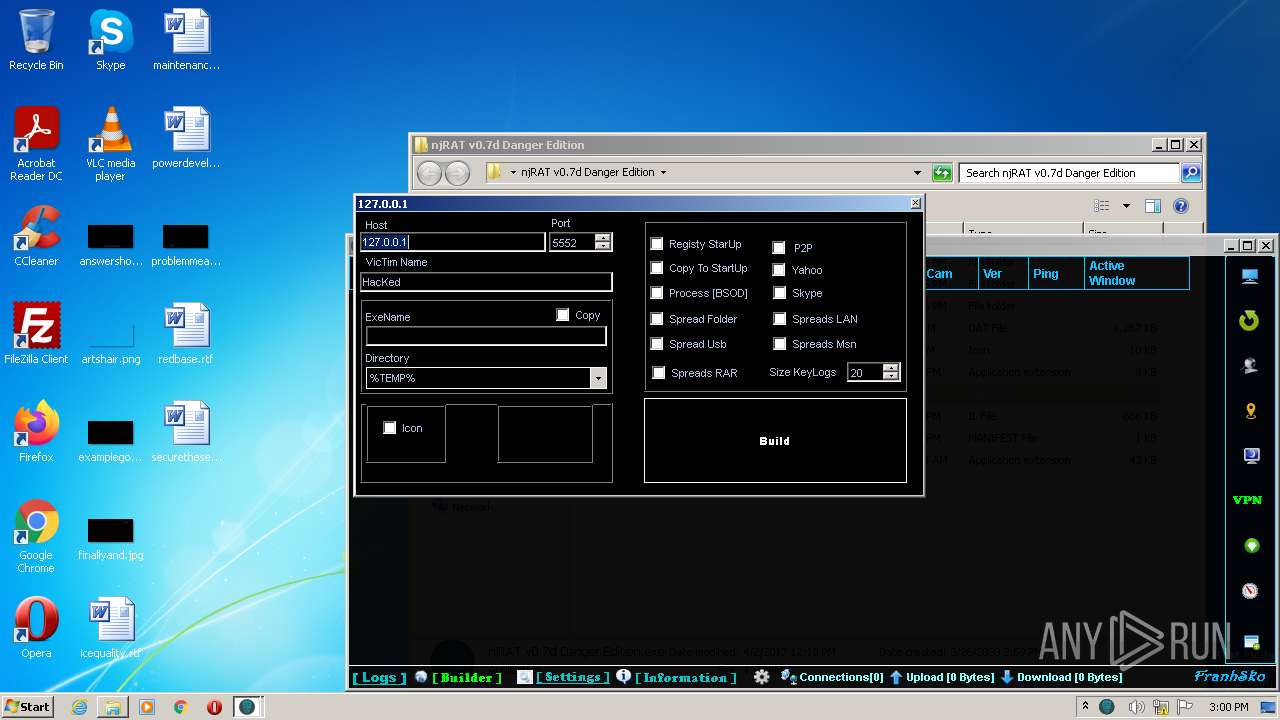Click the Port number field
This screenshot has height=720, width=1280.
click(572, 242)
